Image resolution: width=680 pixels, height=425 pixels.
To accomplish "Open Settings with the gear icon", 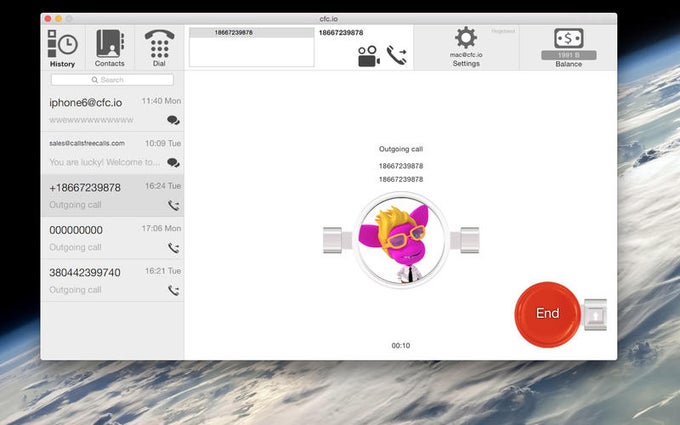I will [466, 38].
